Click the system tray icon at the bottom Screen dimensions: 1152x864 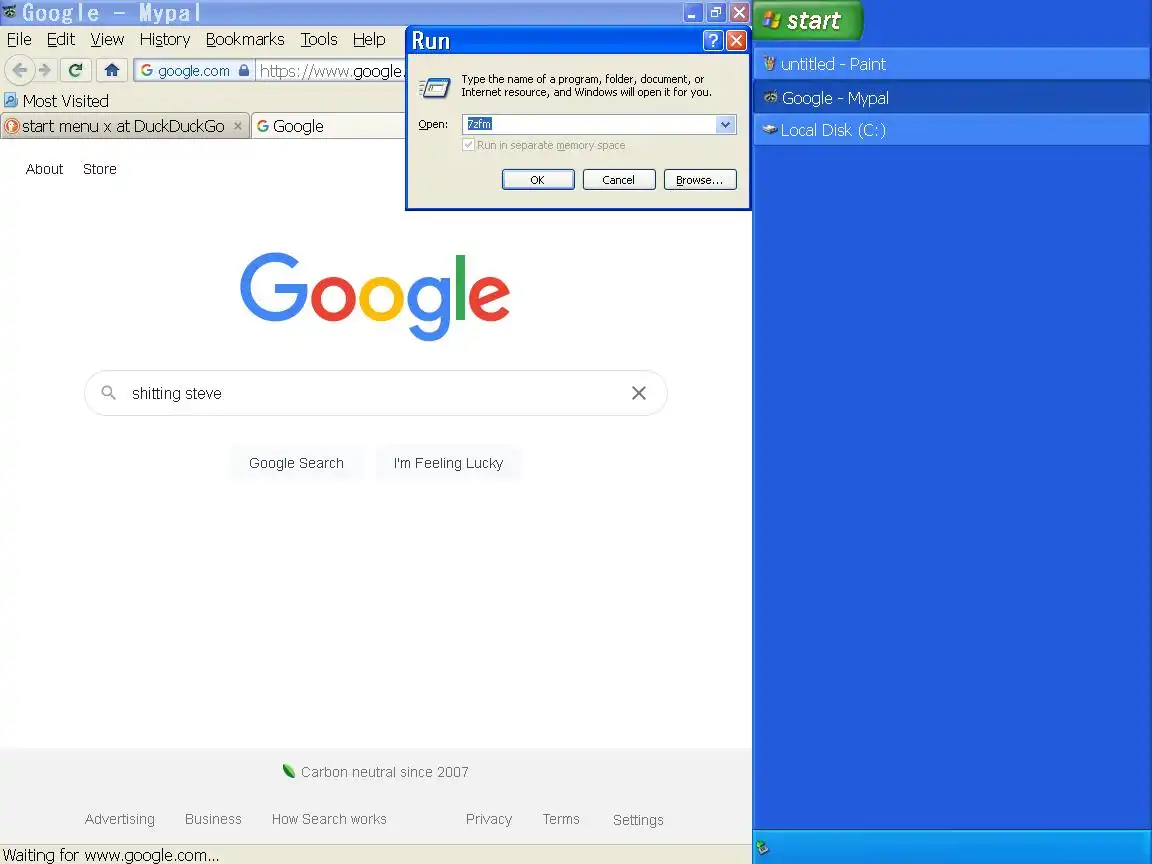tap(763, 847)
